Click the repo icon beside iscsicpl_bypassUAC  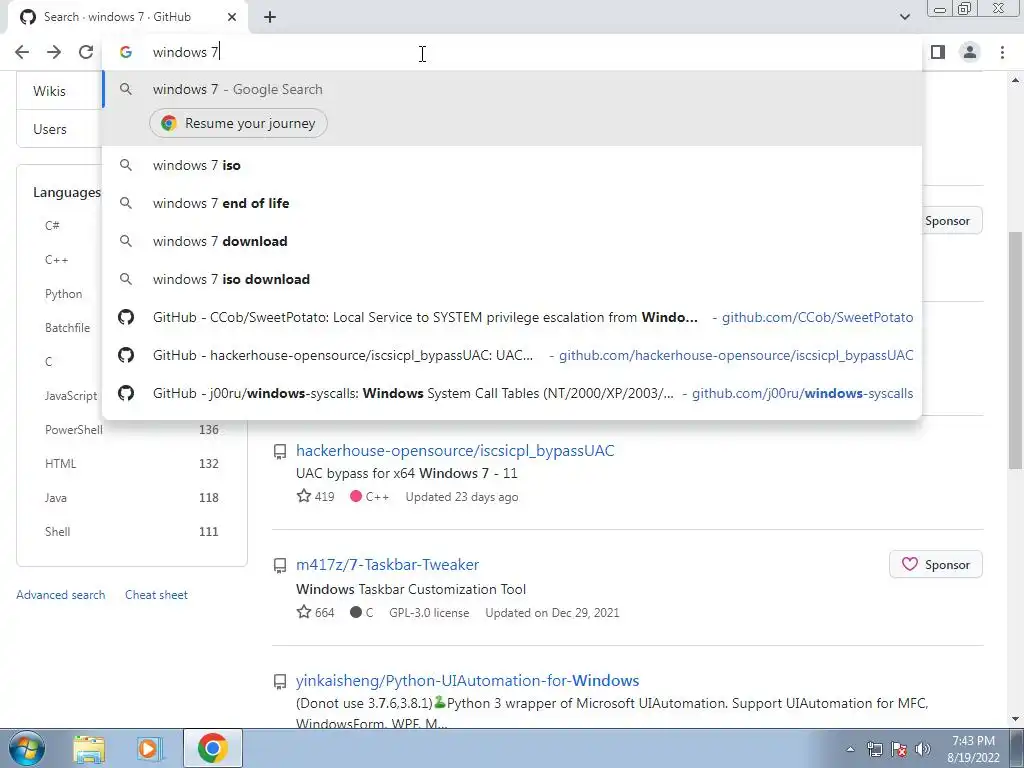(280, 451)
